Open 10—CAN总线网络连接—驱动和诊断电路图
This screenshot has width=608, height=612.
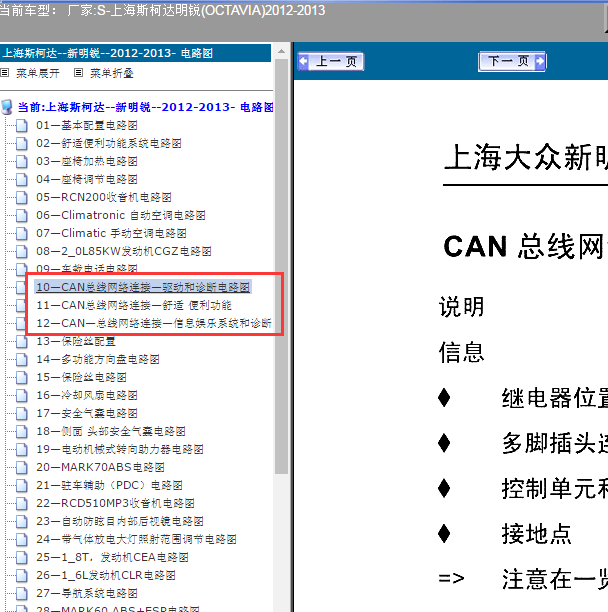(x=143, y=287)
